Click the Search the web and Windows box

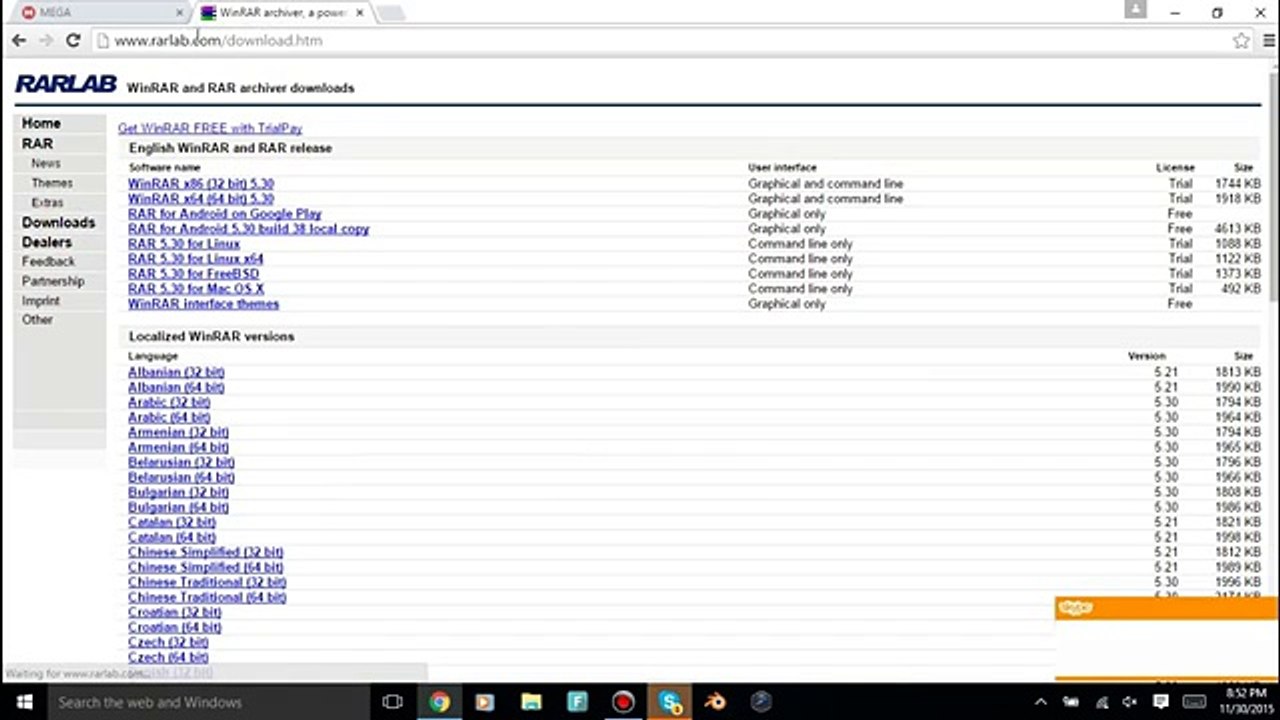pyautogui.click(x=208, y=702)
